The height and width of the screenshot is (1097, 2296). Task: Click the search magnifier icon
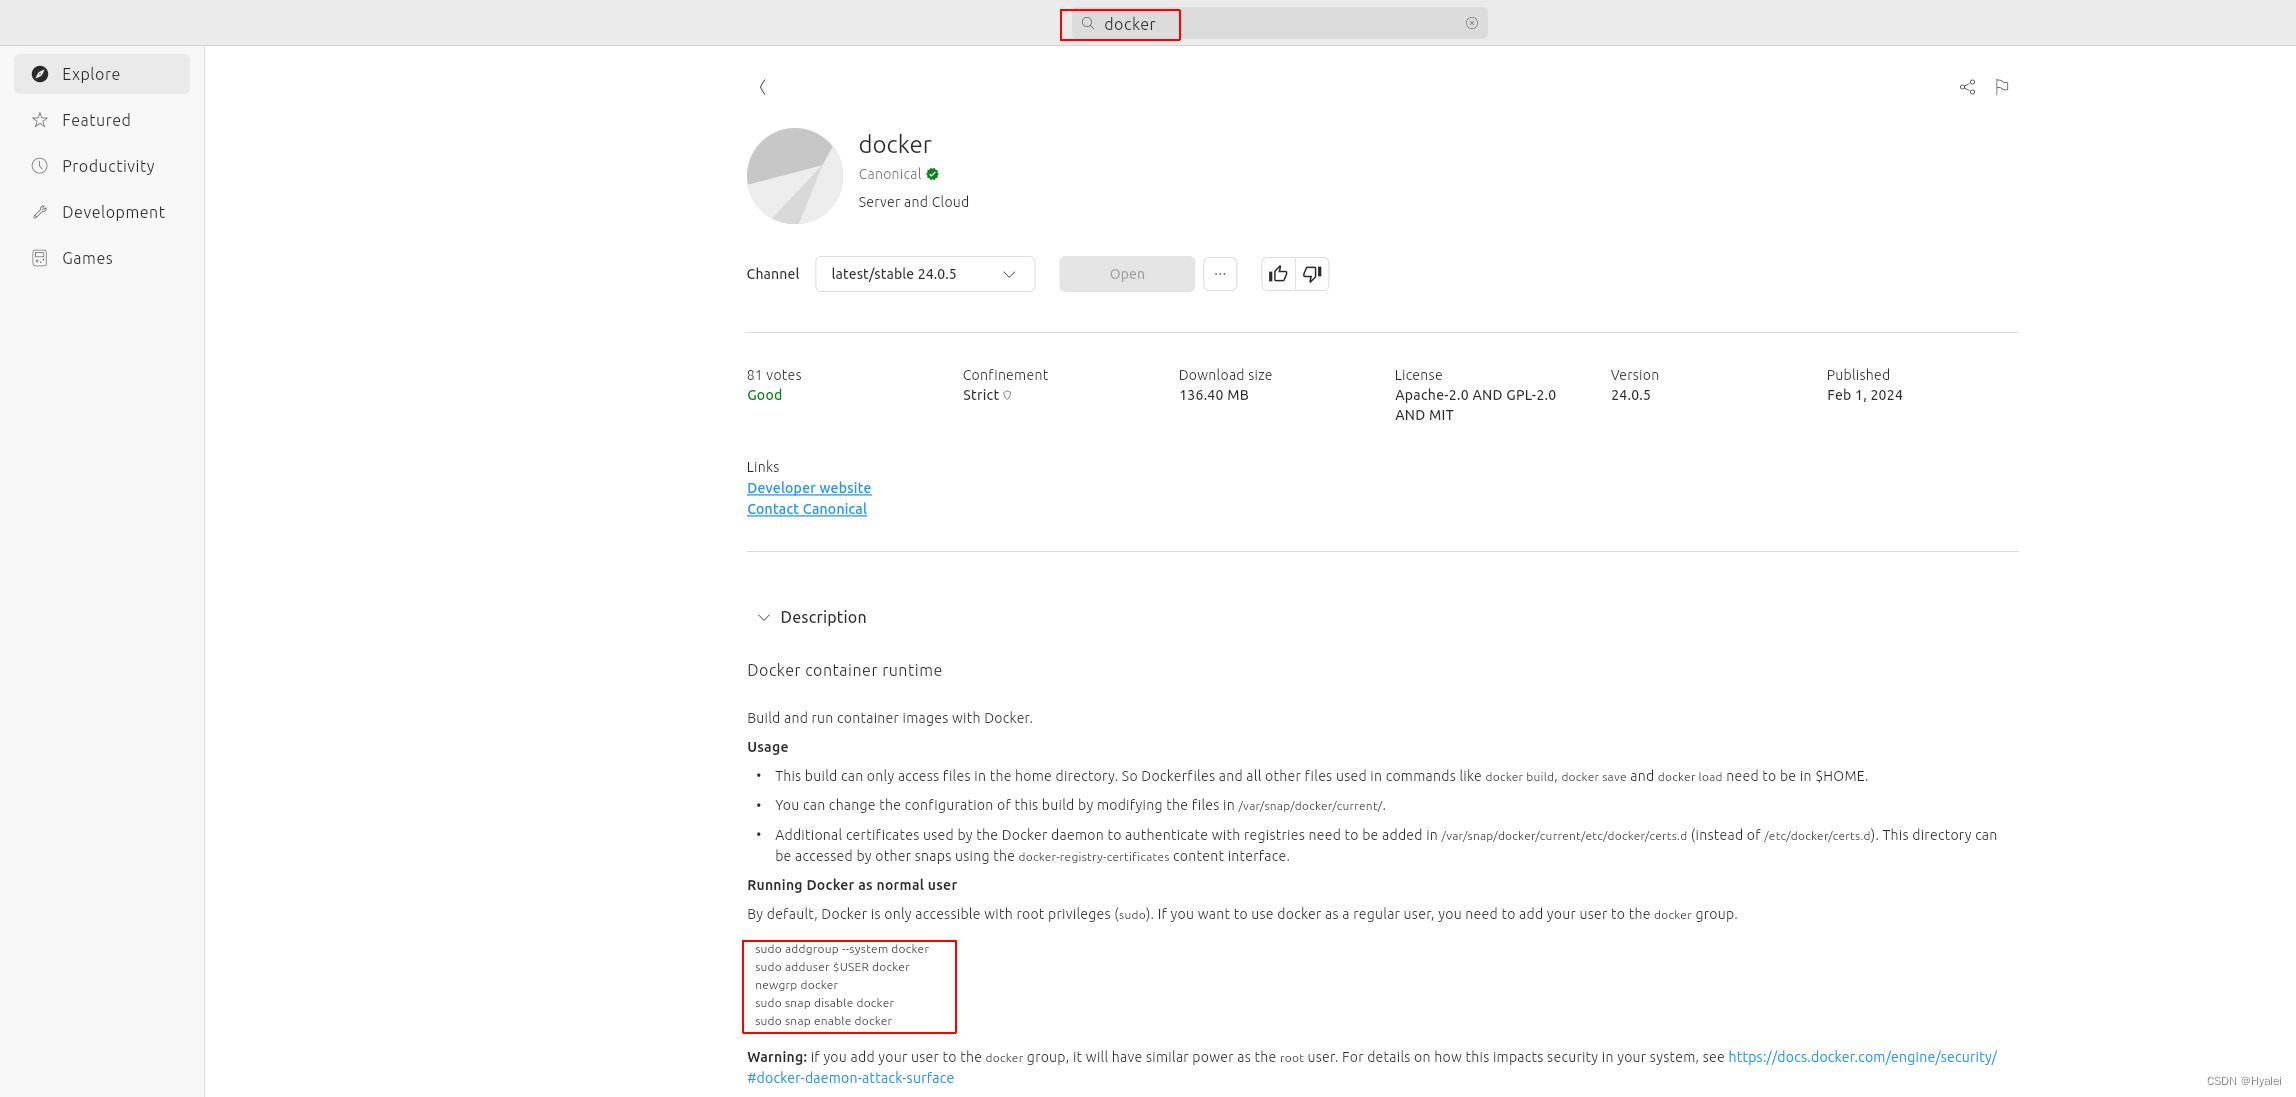[1088, 23]
